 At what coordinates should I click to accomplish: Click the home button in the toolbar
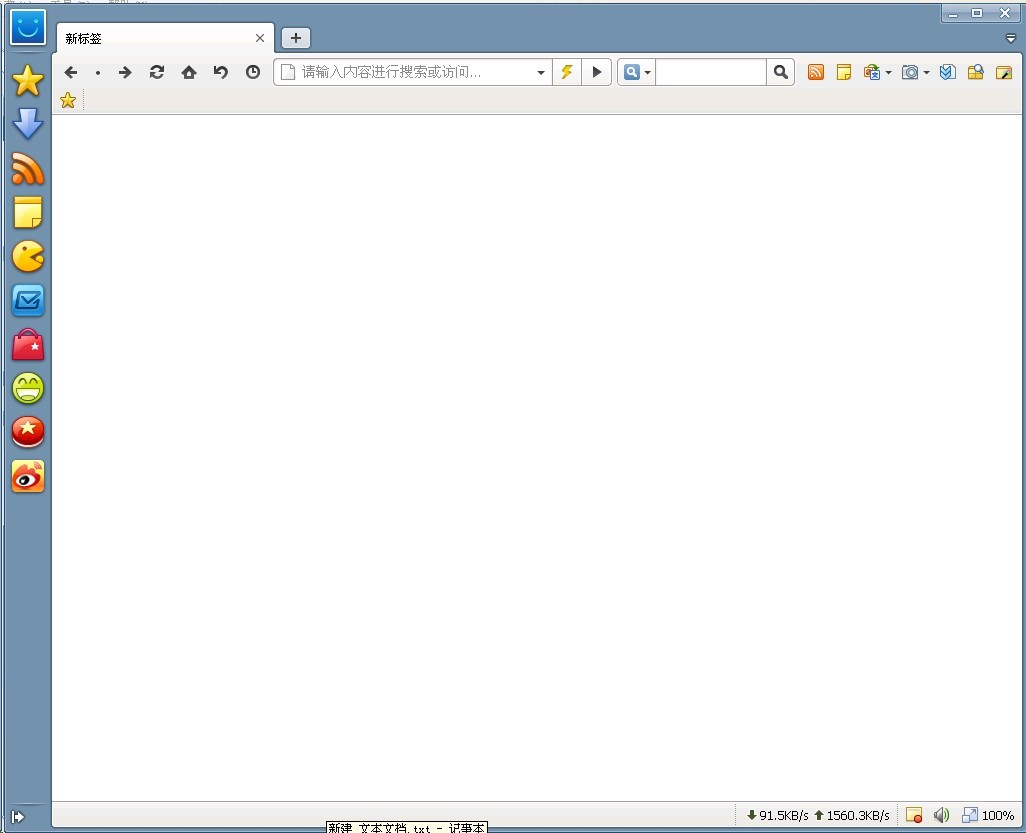tap(189, 72)
